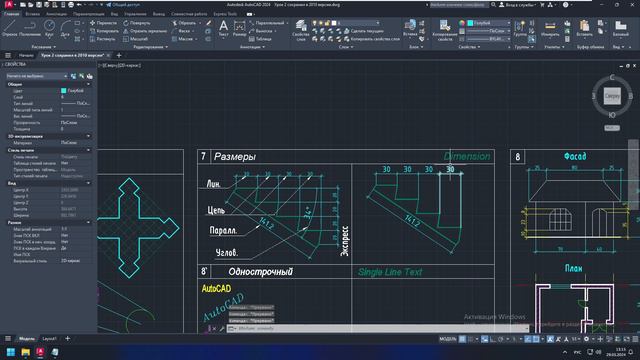Toggle snap mode in status bar

point(470,339)
